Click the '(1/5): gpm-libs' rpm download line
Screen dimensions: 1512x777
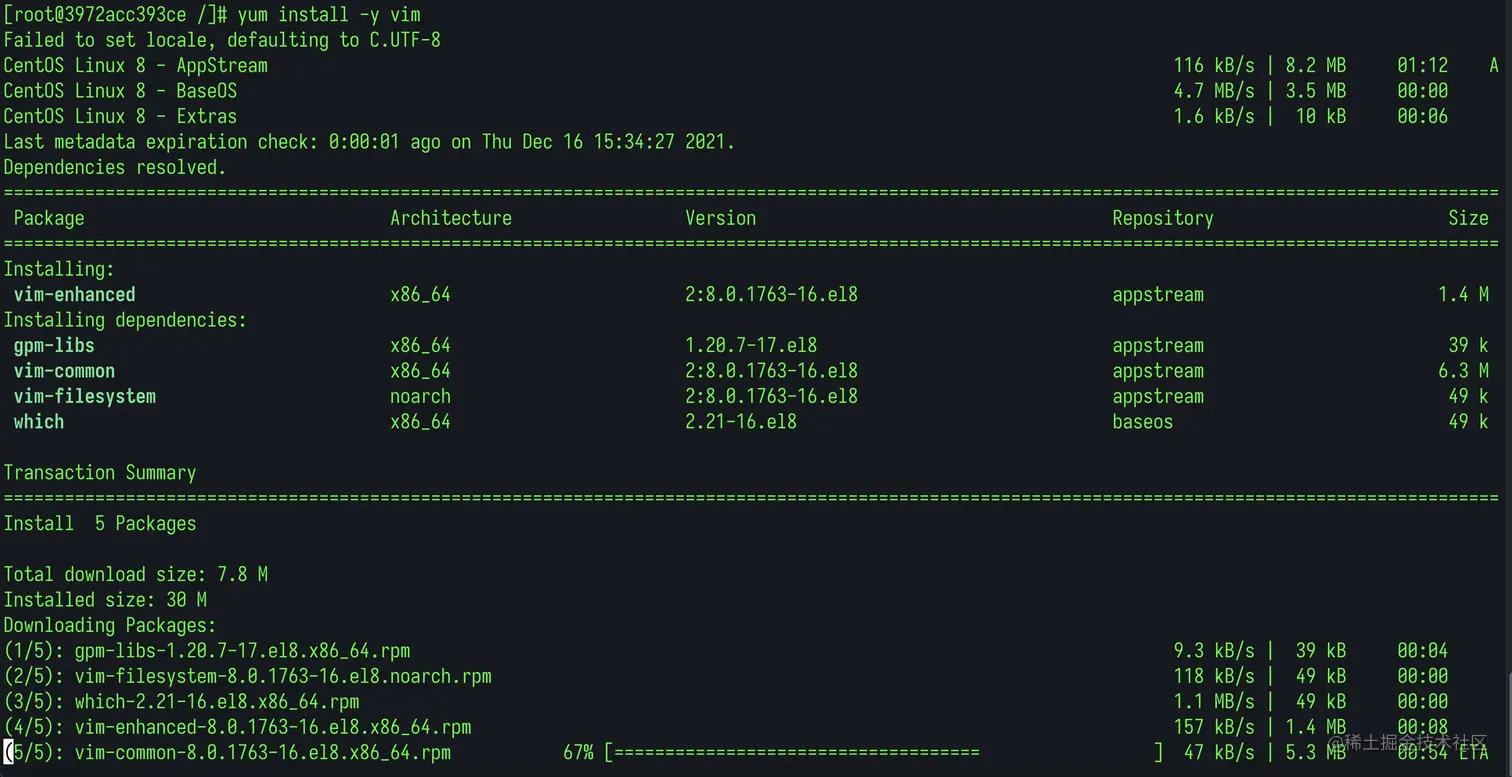coord(207,651)
